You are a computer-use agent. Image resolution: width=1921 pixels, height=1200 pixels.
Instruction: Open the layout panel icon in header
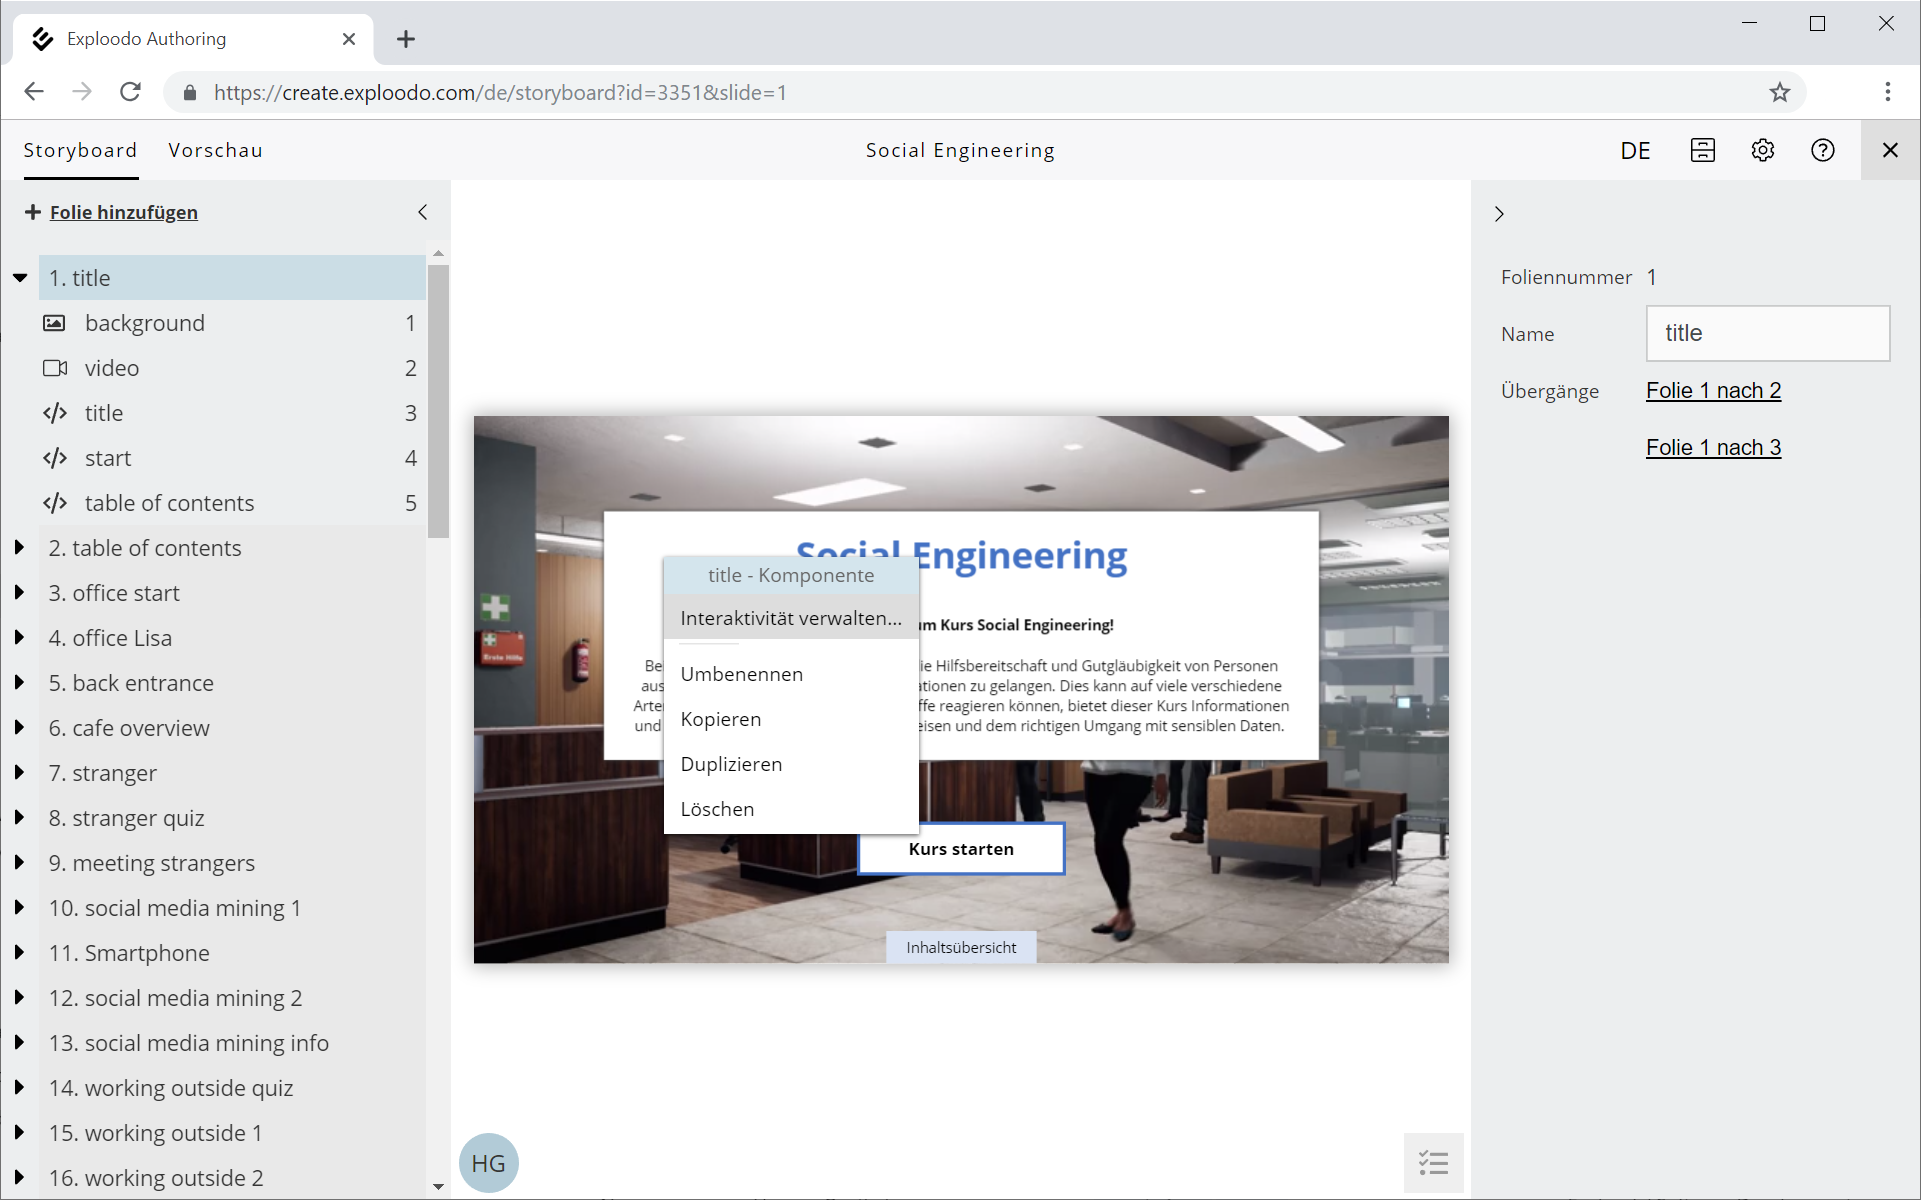pyautogui.click(x=1702, y=150)
